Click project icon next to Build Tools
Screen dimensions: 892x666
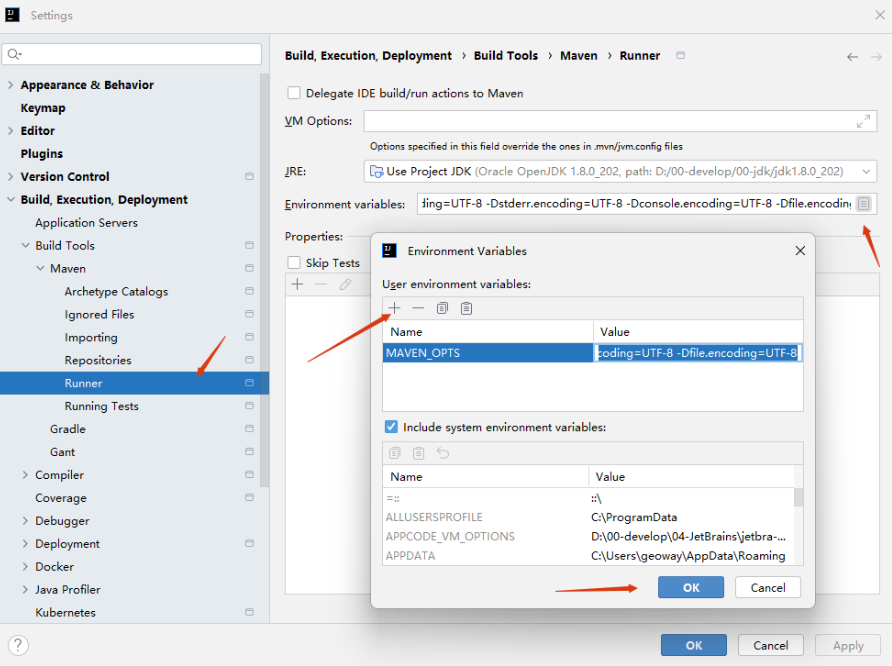(249, 245)
